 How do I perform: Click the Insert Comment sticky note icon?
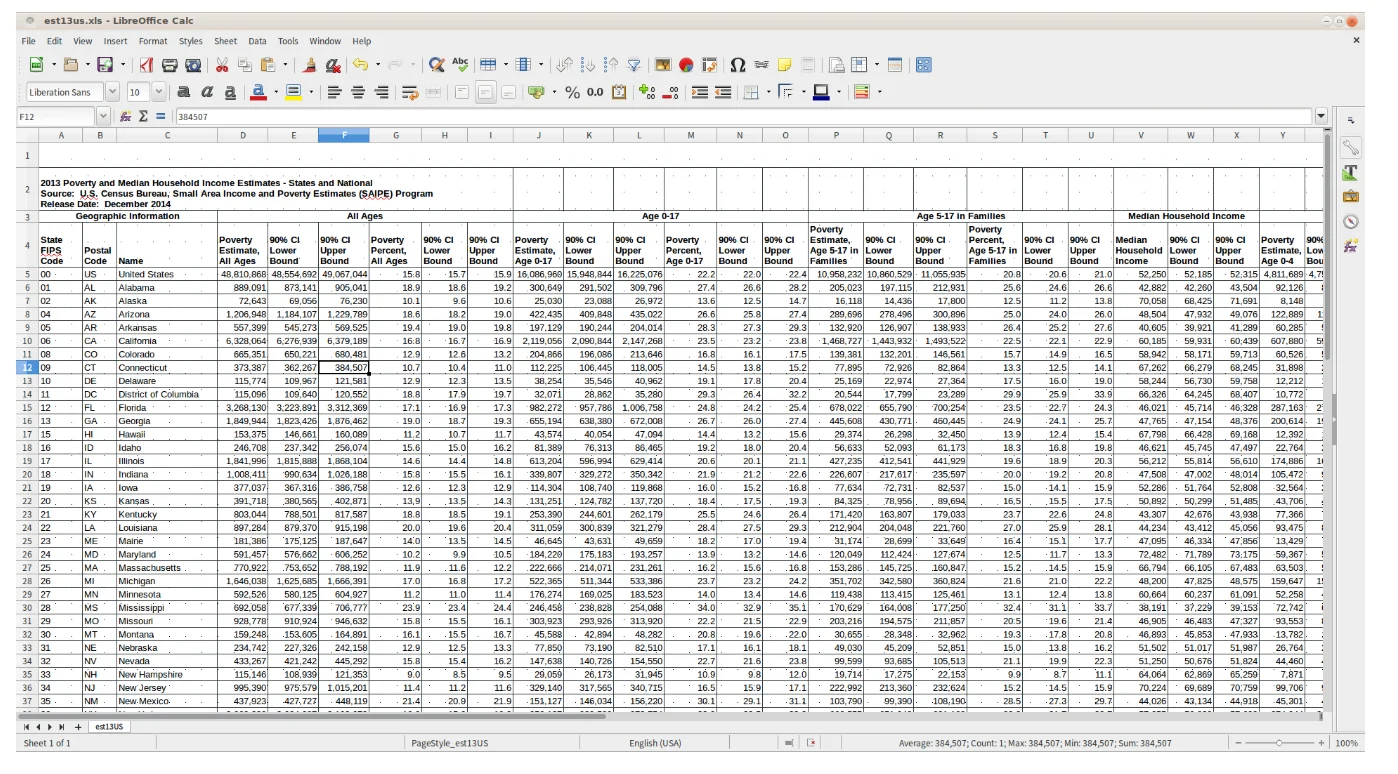coord(785,65)
